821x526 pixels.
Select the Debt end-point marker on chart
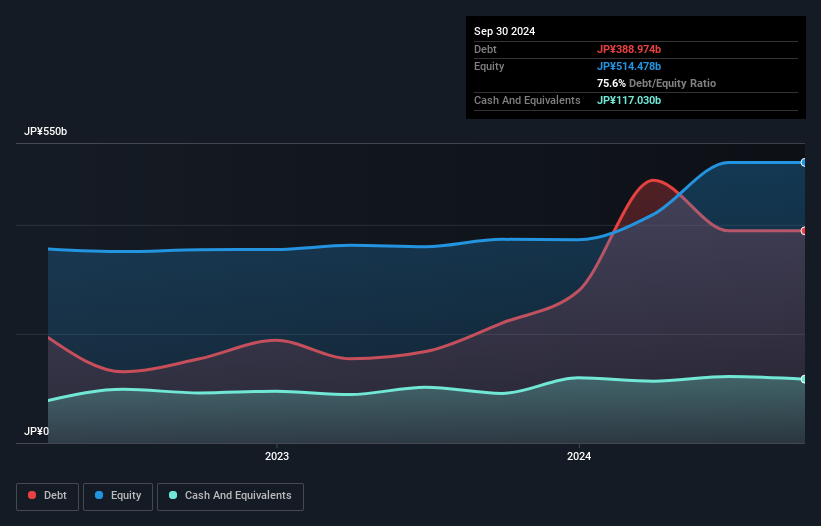pos(804,231)
